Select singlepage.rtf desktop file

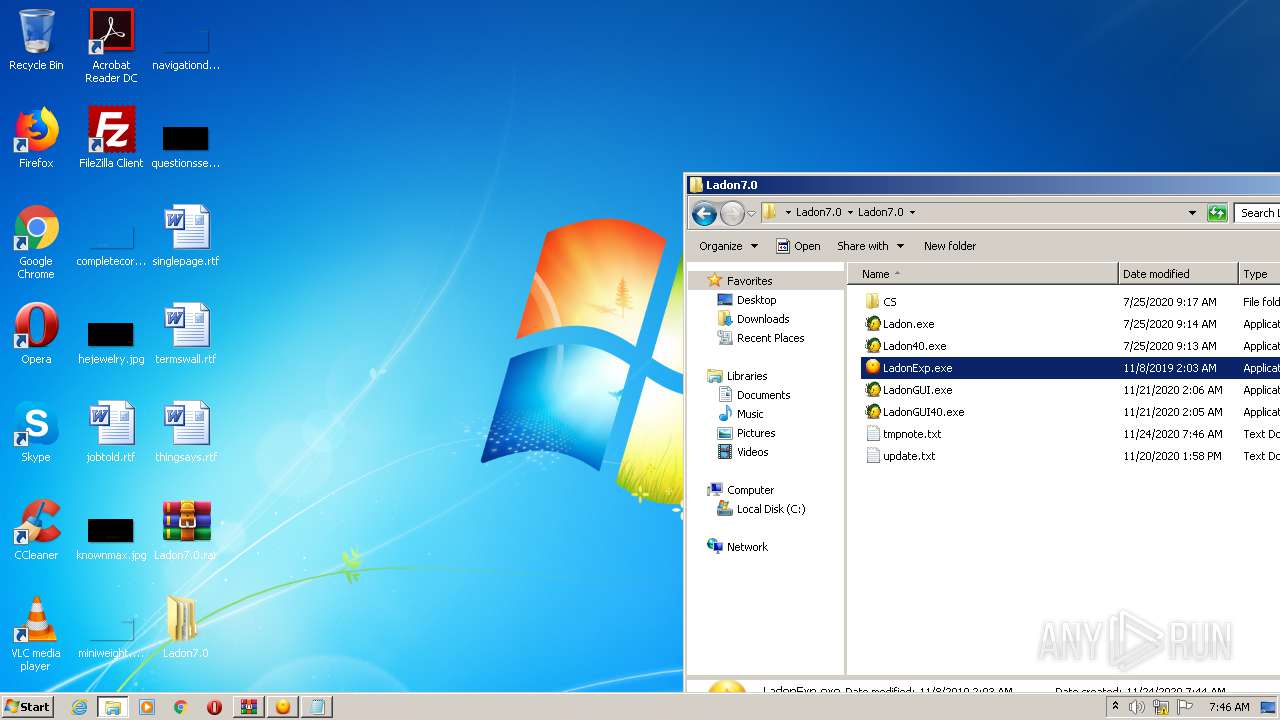[186, 236]
